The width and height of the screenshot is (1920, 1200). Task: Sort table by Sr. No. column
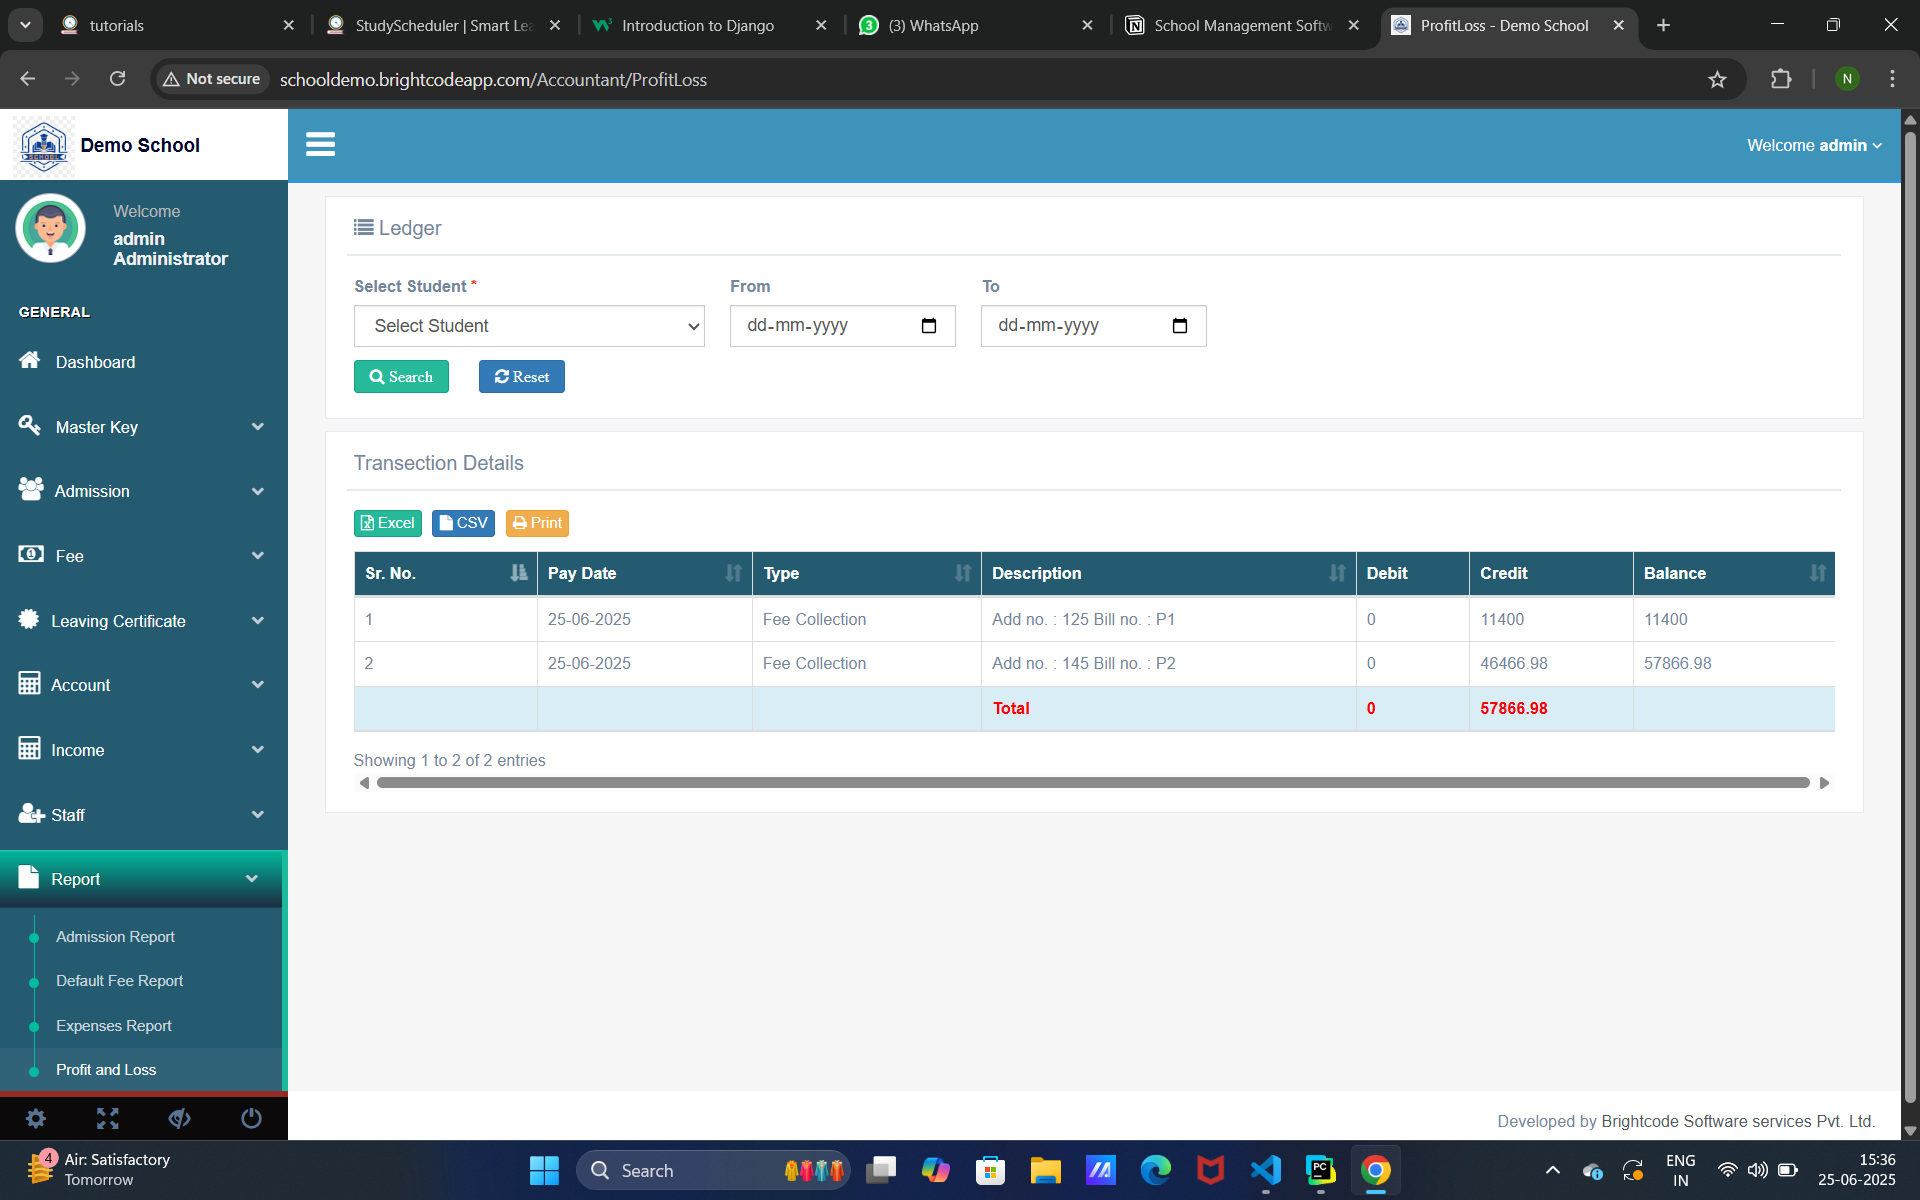pos(446,573)
